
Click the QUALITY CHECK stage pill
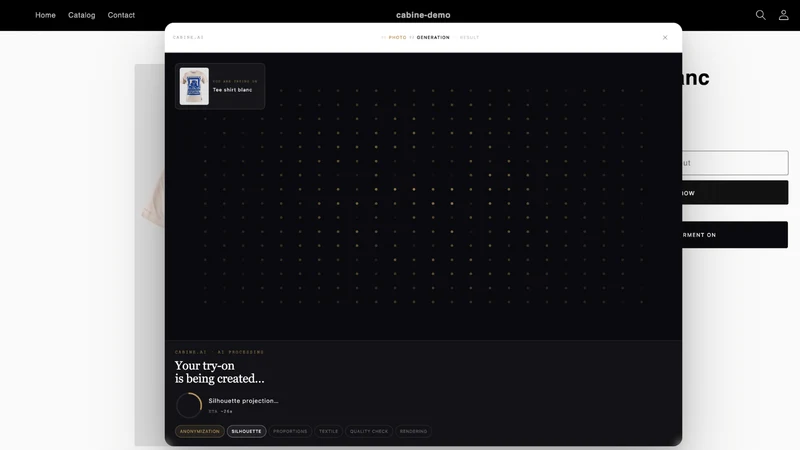coord(369,431)
